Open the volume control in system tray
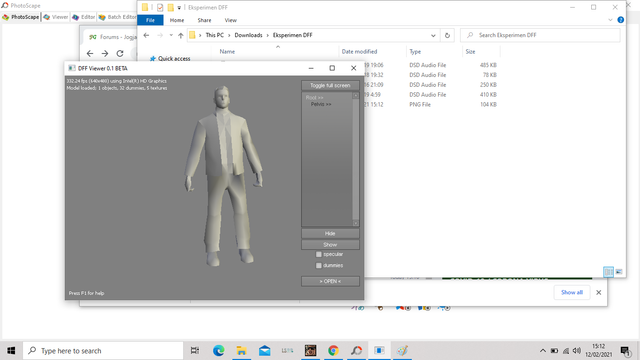Image resolution: width=640 pixels, height=360 pixels. [577, 351]
